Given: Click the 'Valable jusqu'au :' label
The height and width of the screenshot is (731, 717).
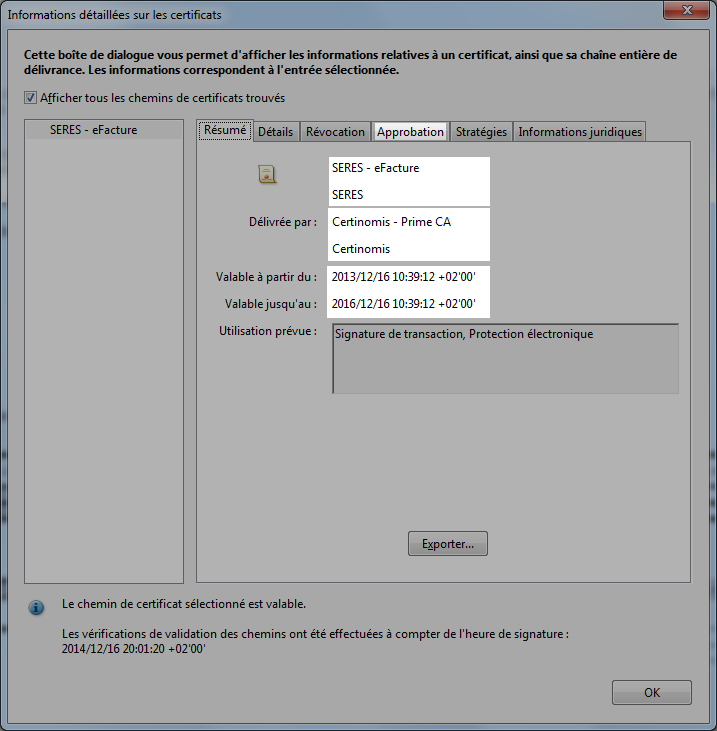Looking at the screenshot, I should pos(271,304).
